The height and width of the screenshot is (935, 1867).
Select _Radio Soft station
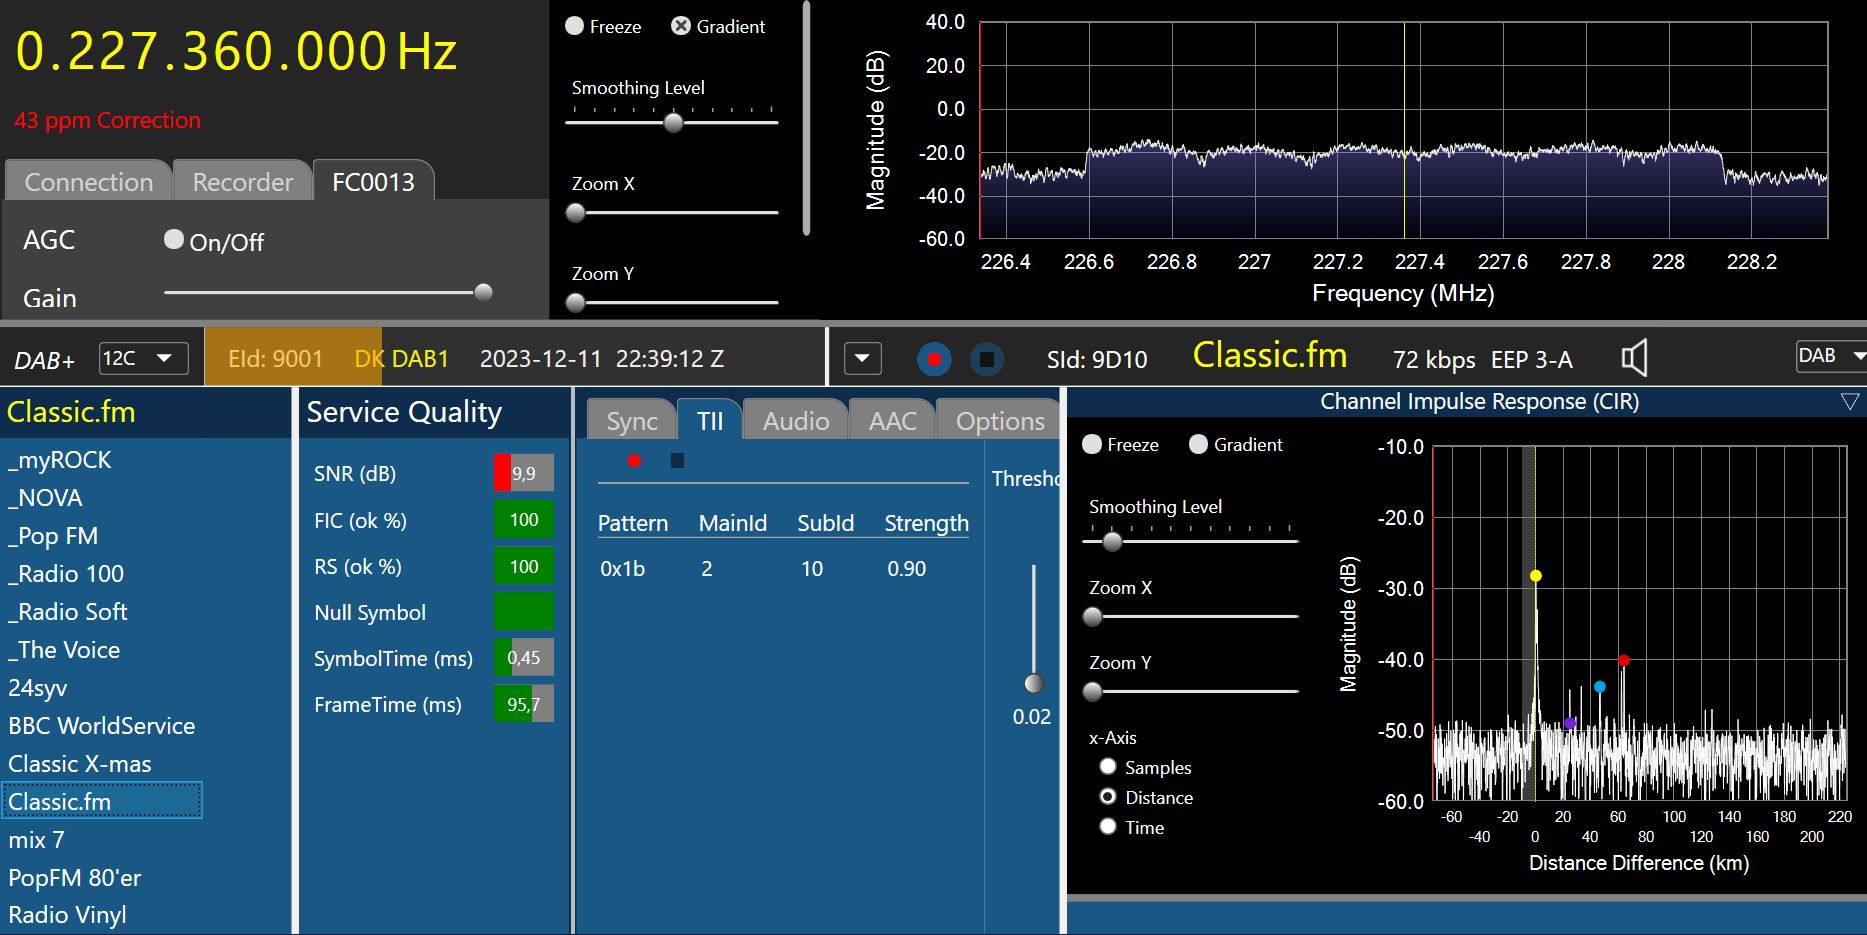[68, 612]
